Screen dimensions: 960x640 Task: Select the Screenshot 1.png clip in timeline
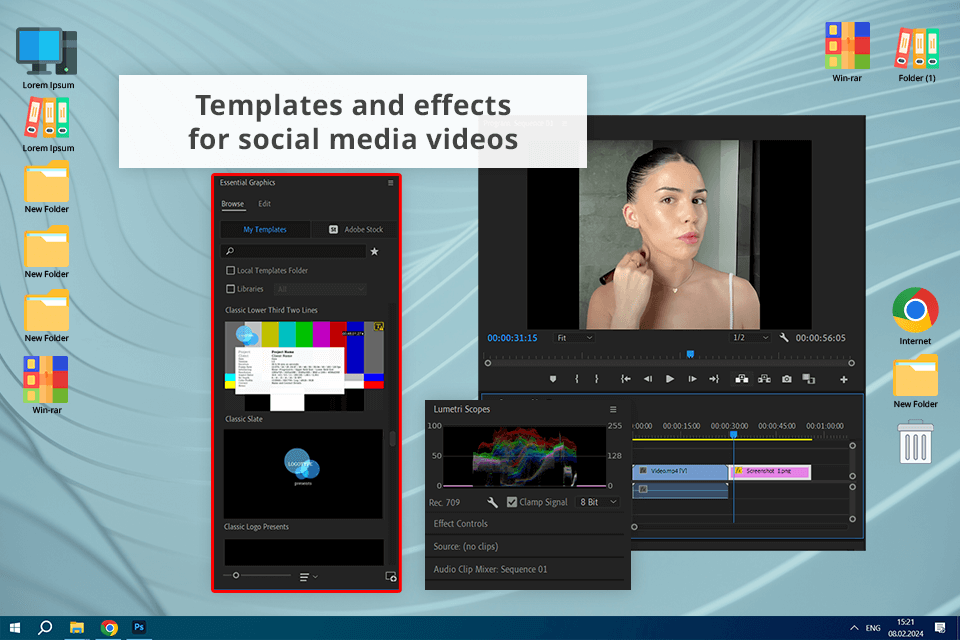tap(770, 472)
